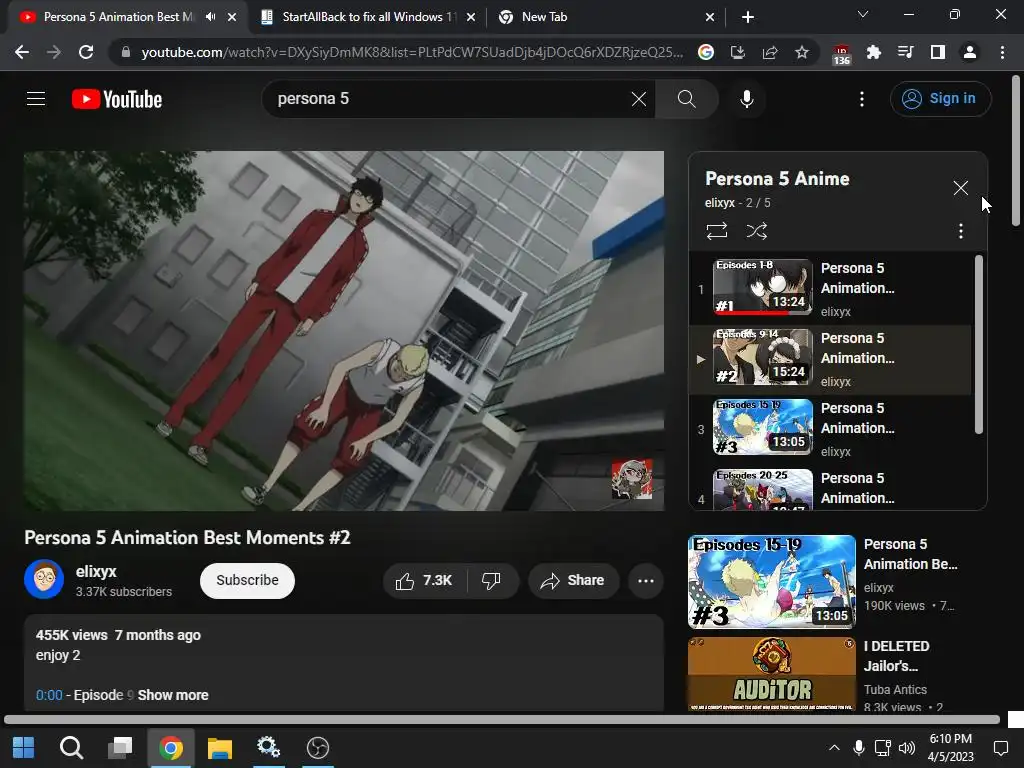1024x768 pixels.
Task: Open File Explorer from taskbar
Action: [x=220, y=748]
